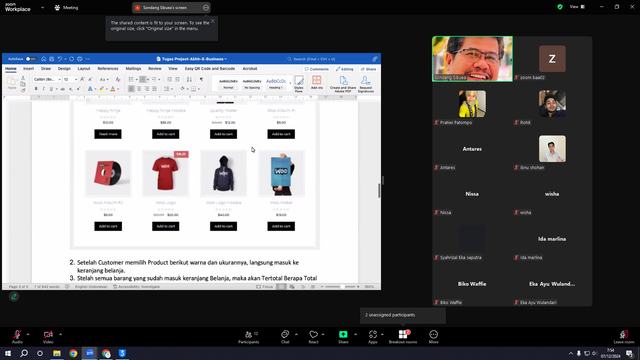The image size is (640, 360).
Task: Open the Design ribbon tab
Action: point(64,69)
